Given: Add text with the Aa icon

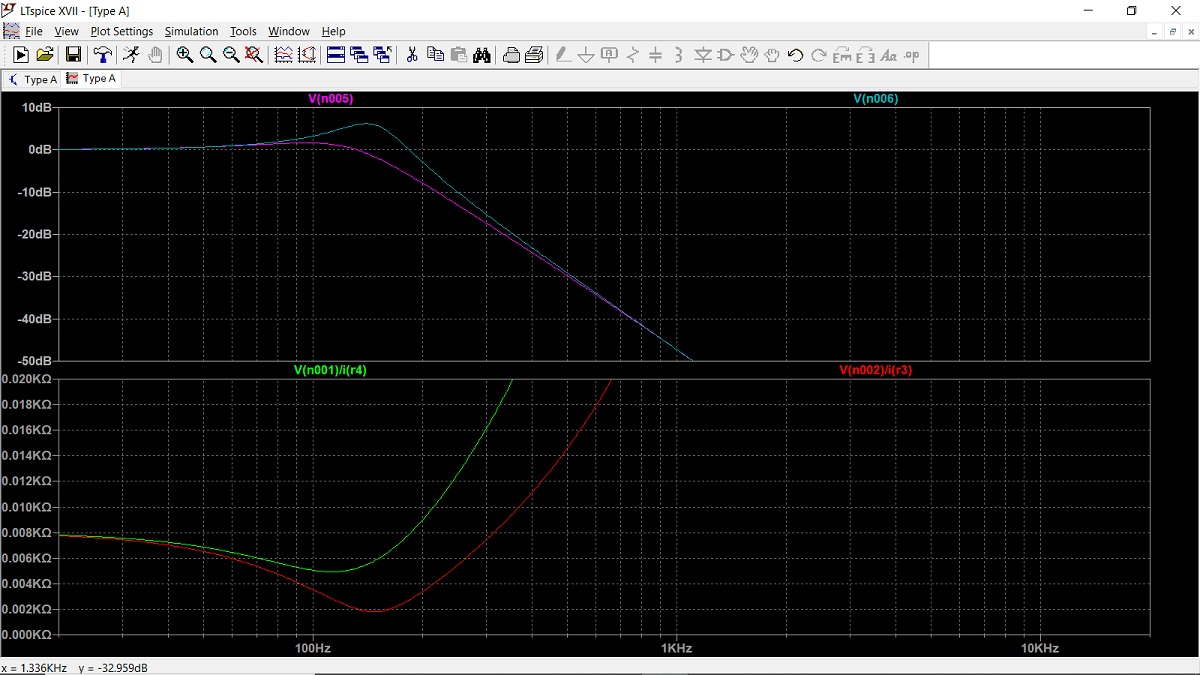Looking at the screenshot, I should click(888, 55).
